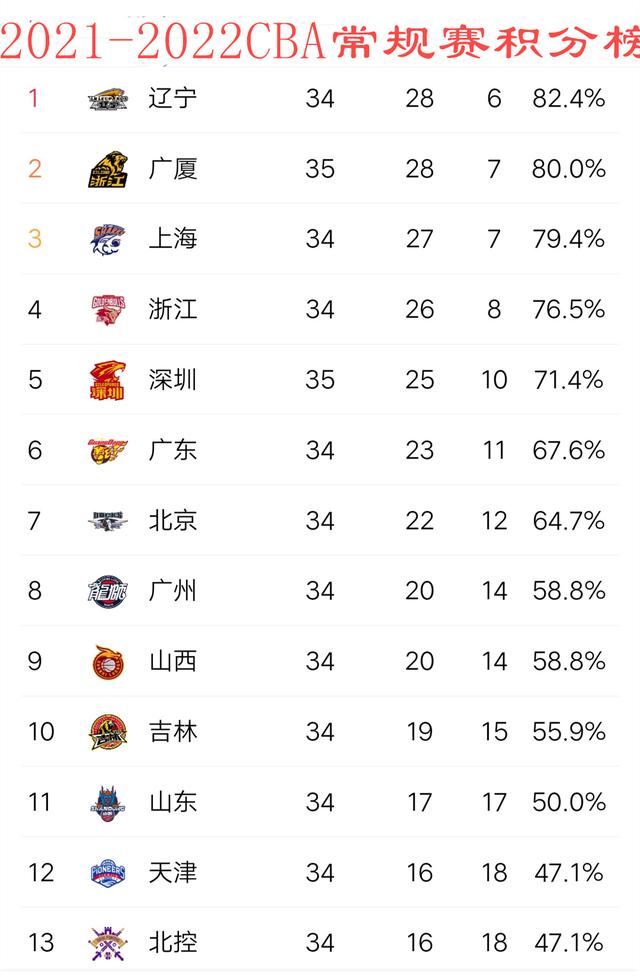Click the Guangzhou (广州) Loong Lions logo
This screenshot has width=640, height=977.
pos(108,591)
